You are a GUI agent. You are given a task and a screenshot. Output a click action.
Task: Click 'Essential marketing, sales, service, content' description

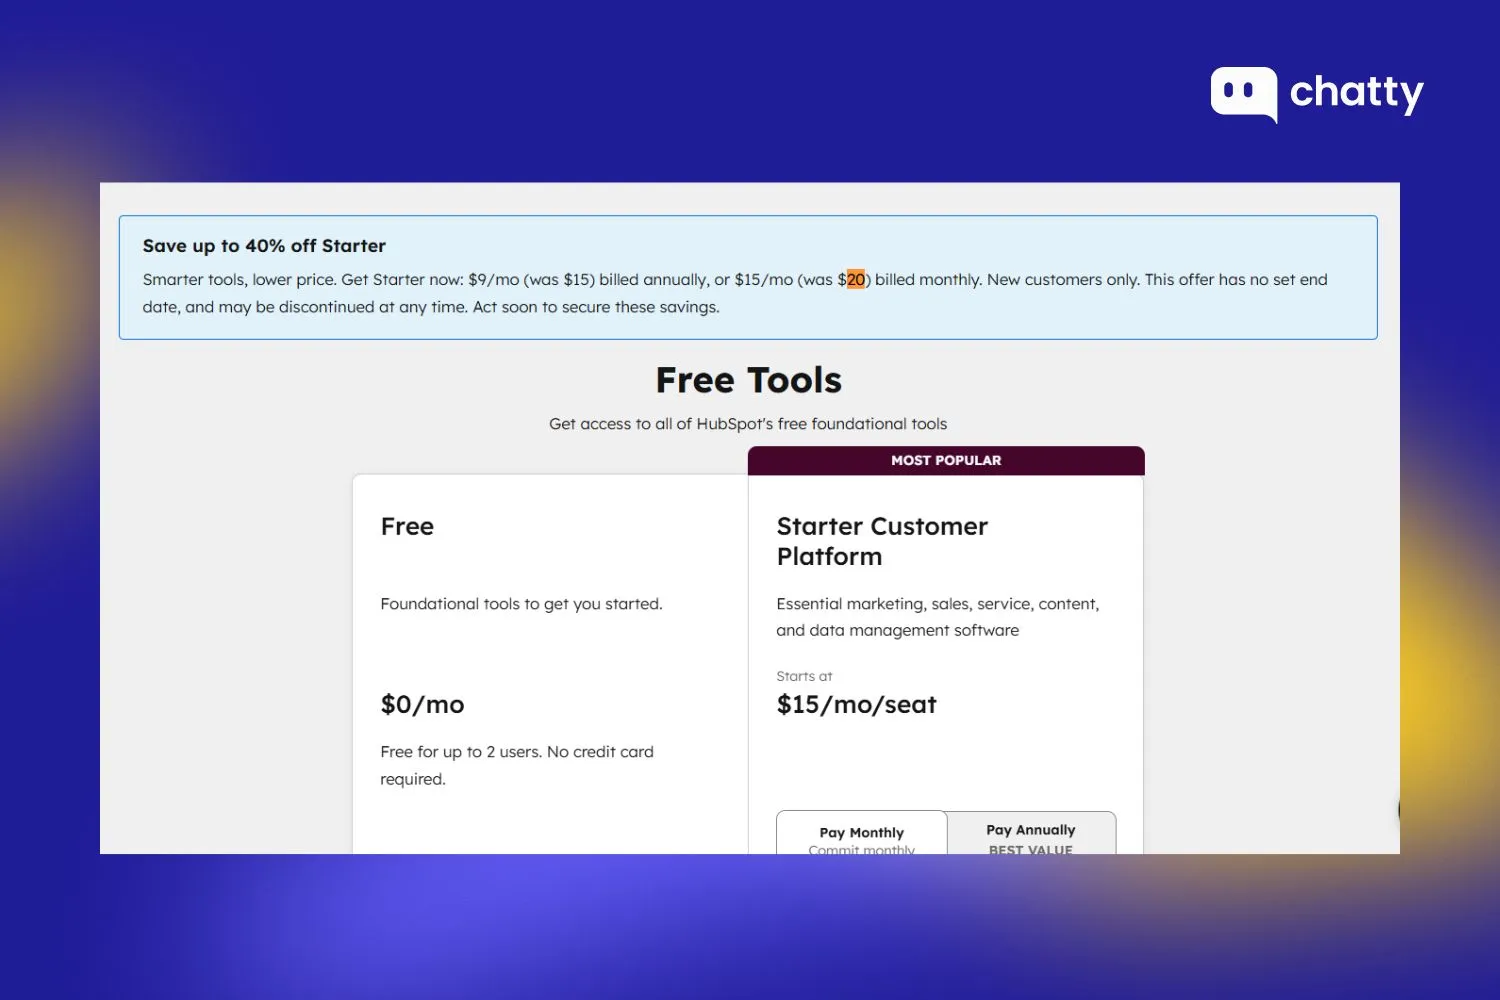click(x=938, y=617)
